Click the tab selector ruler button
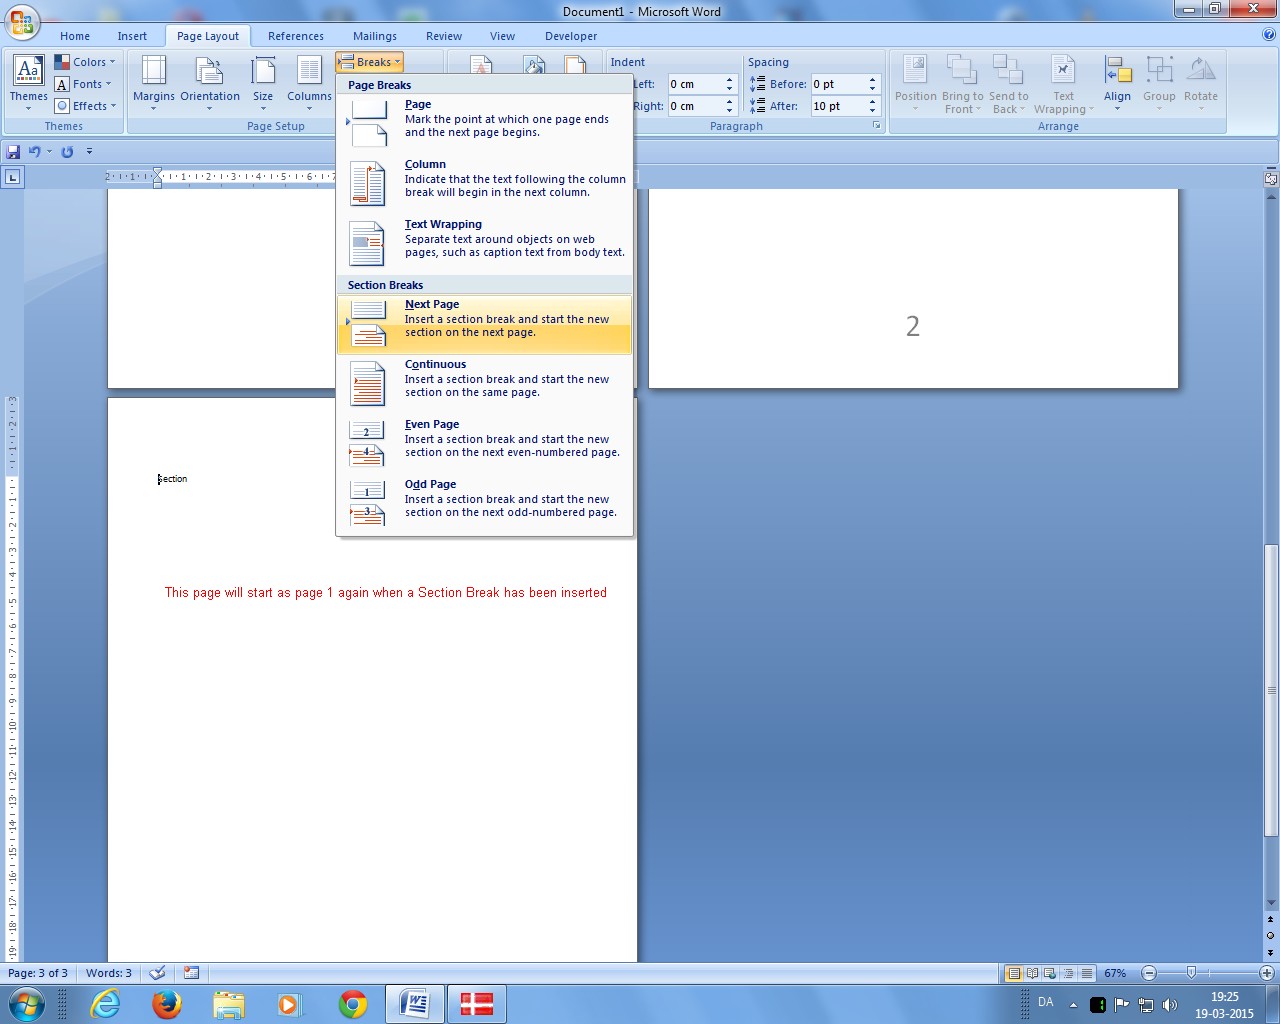1280x1024 pixels. click(12, 178)
